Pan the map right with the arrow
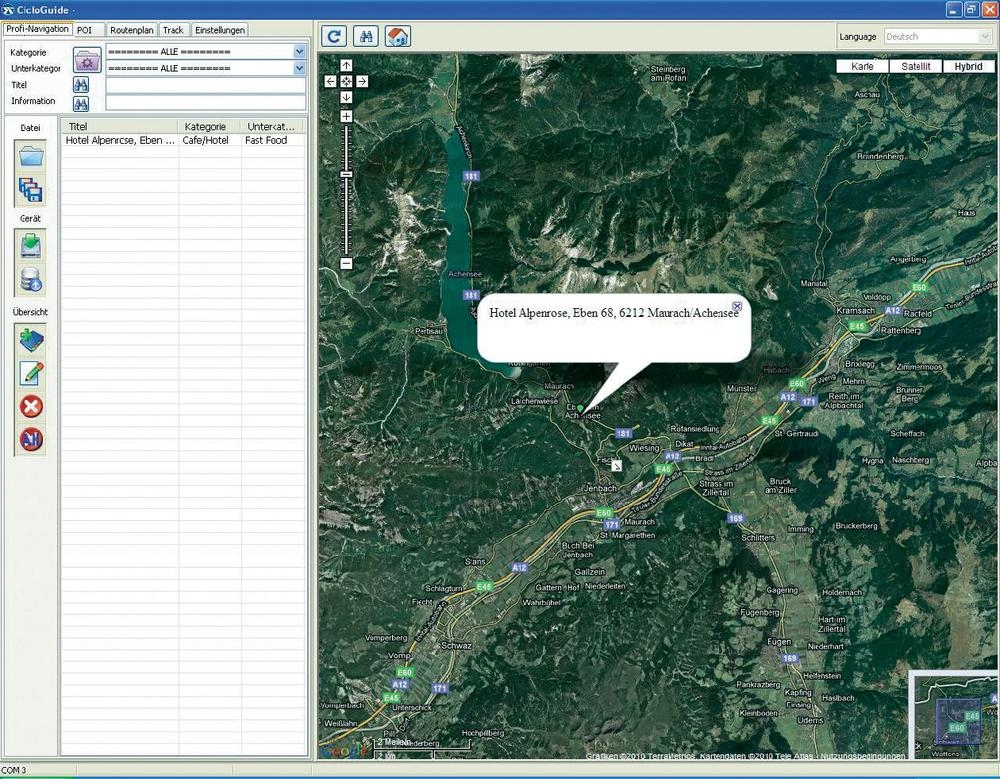This screenshot has height=779, width=1000. point(362,82)
